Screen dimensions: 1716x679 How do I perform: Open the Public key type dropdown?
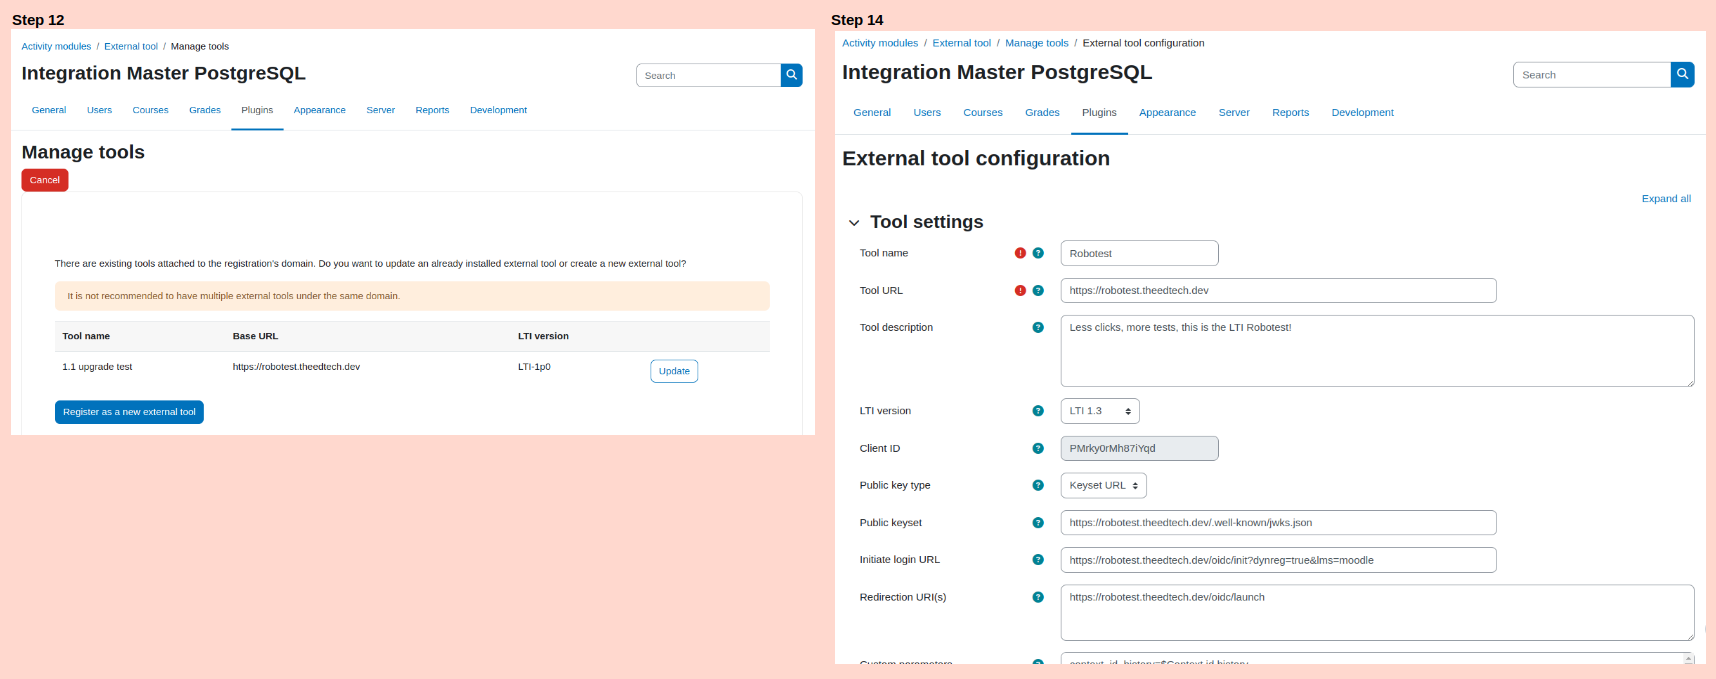click(x=1103, y=485)
